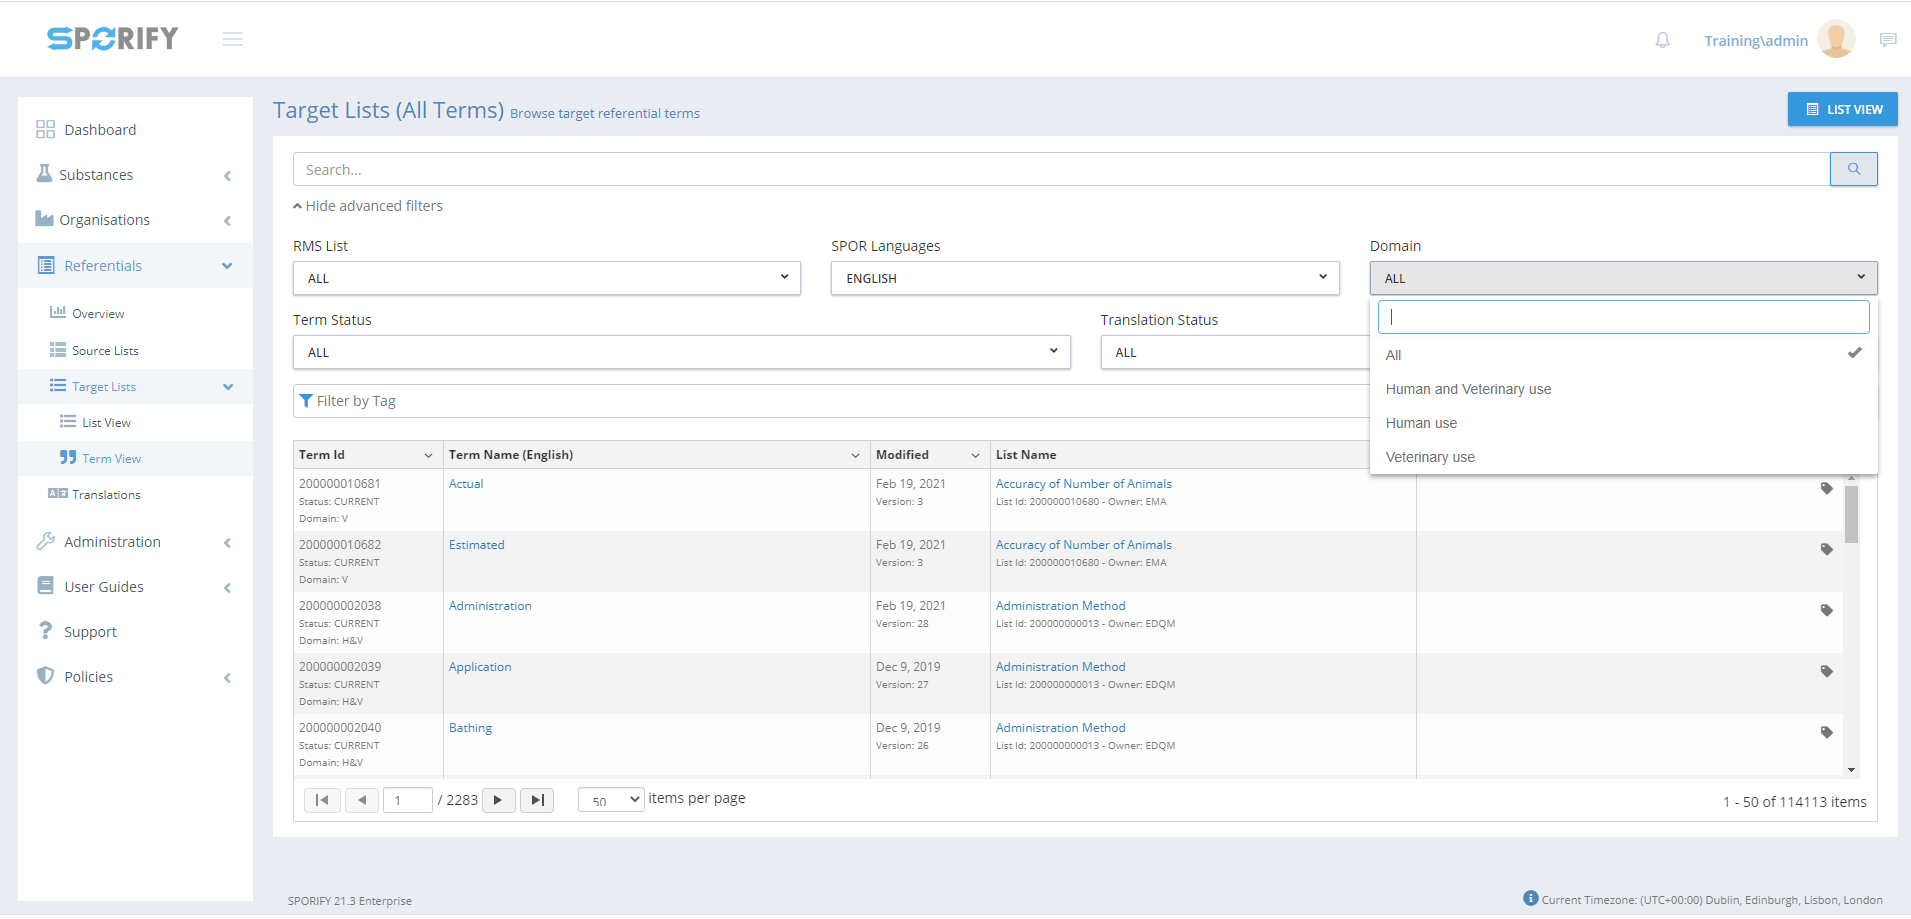This screenshot has height=919, width=1911.
Task: Select 'Human and Veterinary use' domain option
Action: tap(1468, 389)
